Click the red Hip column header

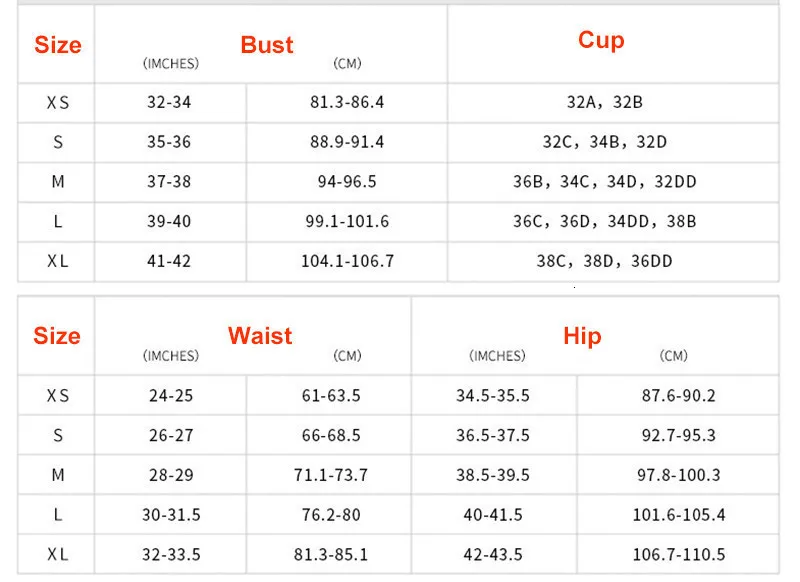582,336
